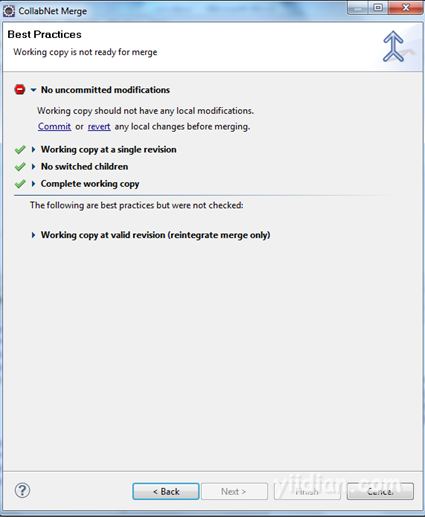Click the green checkmark next to Working copy at a single revision
The width and height of the screenshot is (425, 517).
click(20, 150)
